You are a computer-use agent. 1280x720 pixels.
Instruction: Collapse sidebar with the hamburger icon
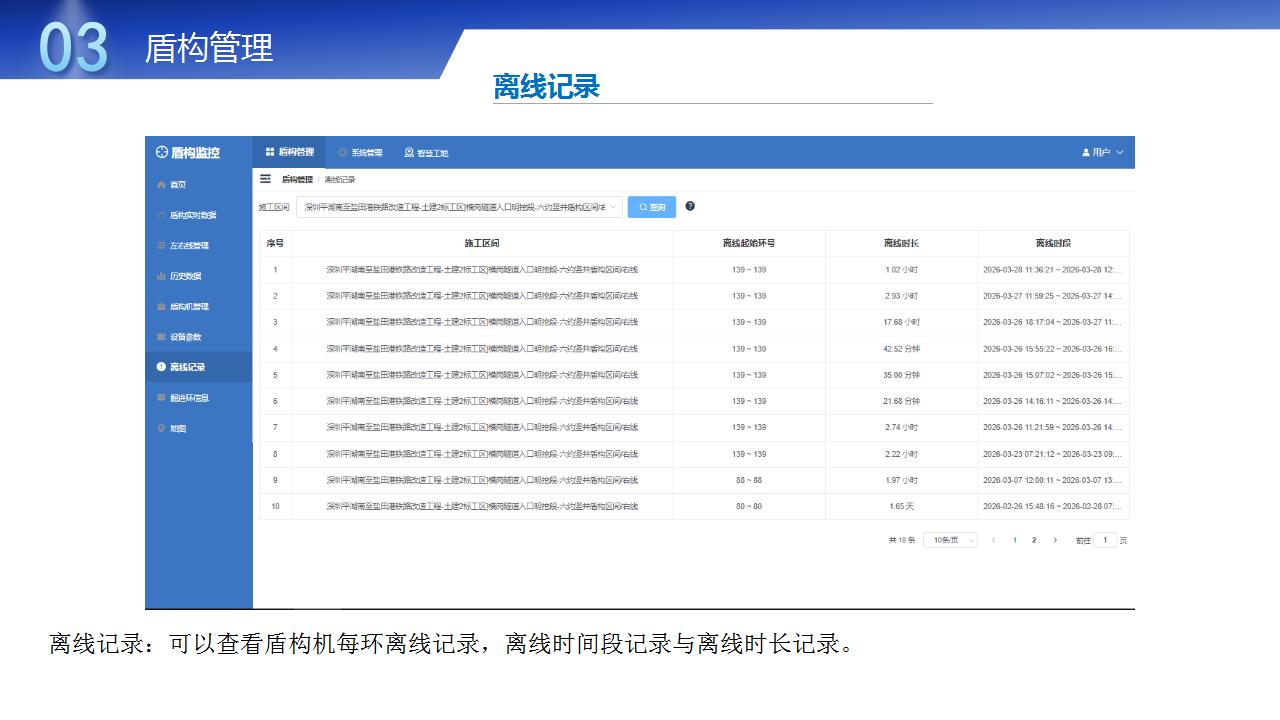(265, 179)
